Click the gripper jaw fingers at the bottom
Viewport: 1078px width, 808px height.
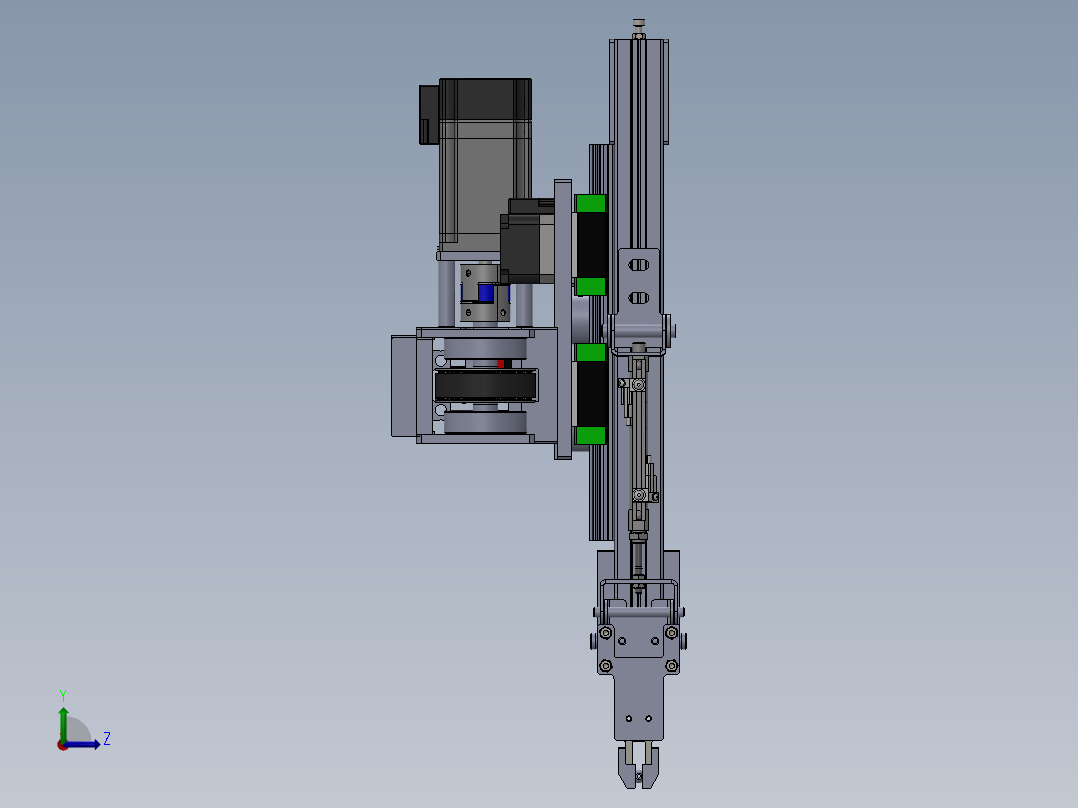(x=637, y=770)
